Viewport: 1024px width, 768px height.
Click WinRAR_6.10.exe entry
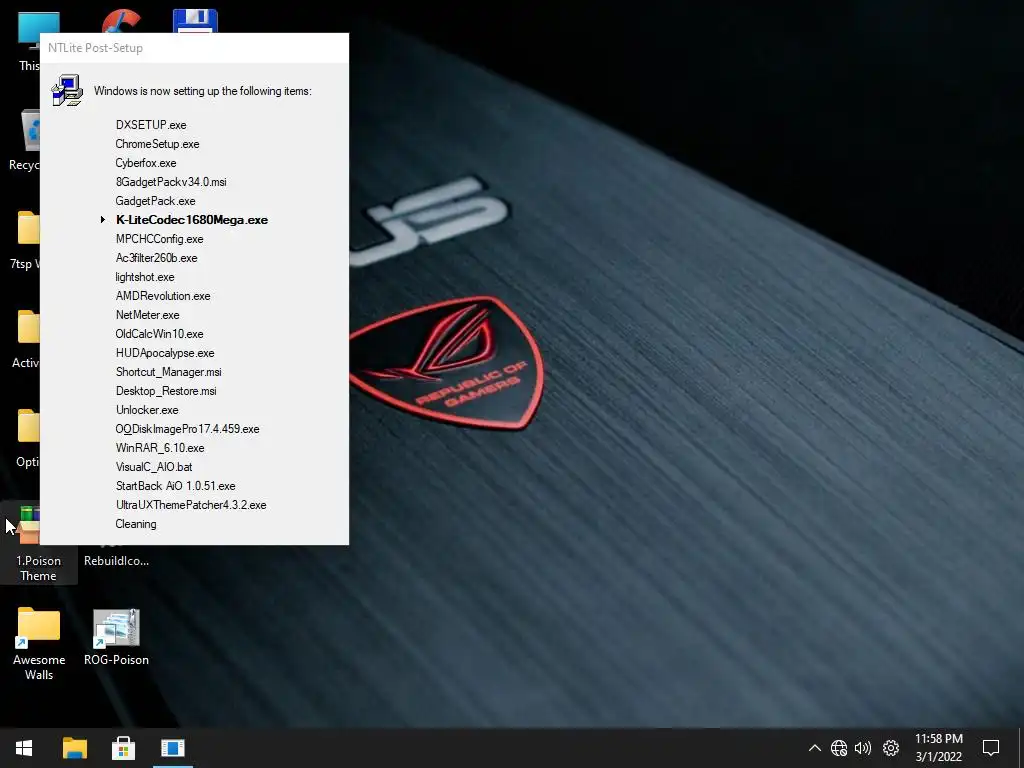click(x=160, y=447)
